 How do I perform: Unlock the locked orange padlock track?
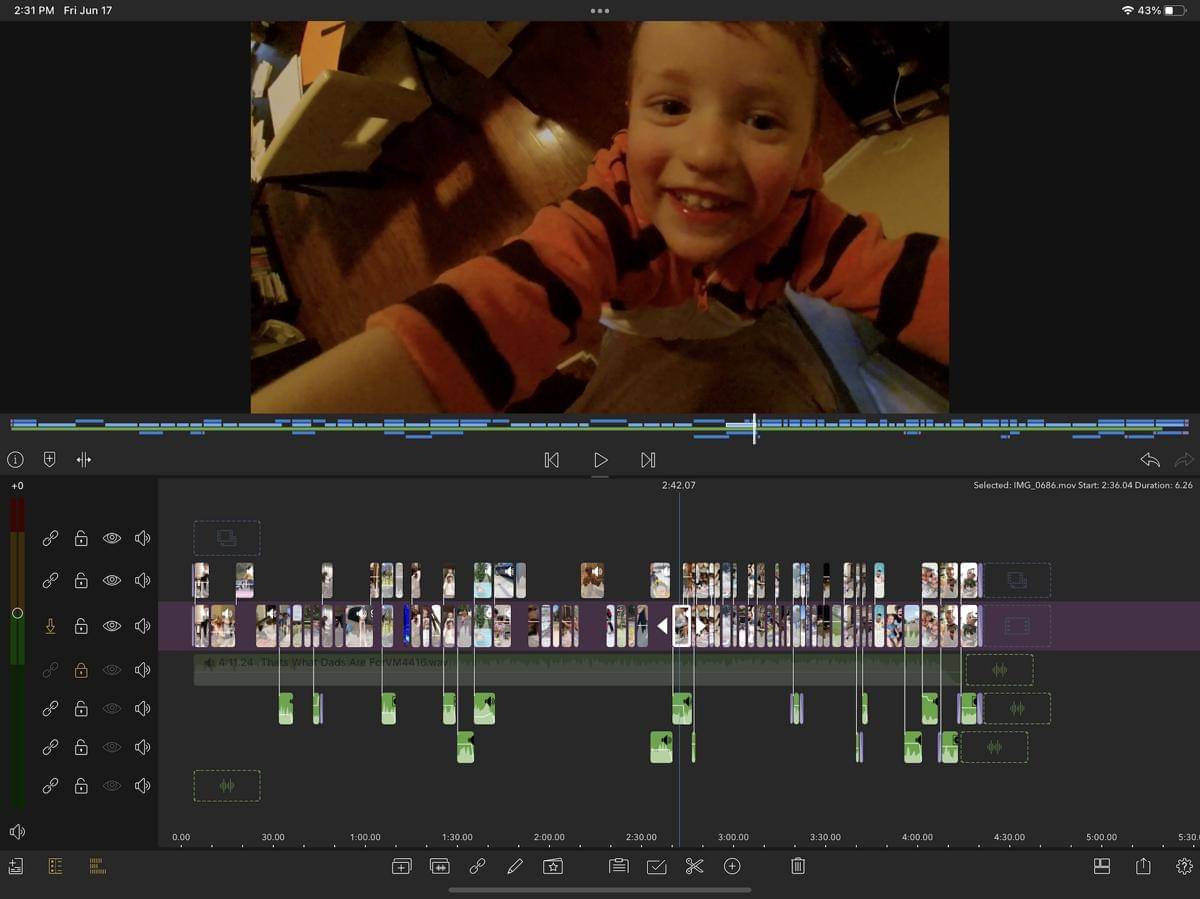point(81,670)
